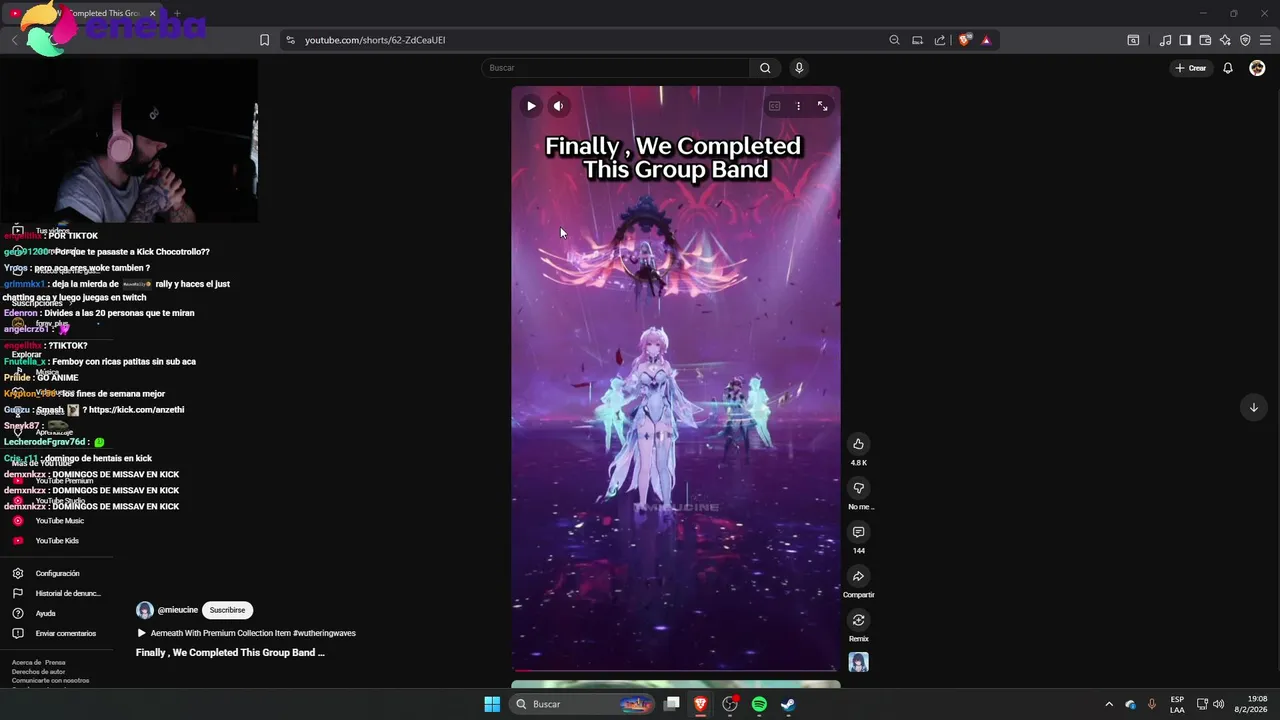Click the Configuración gear icon
This screenshot has height=720, width=1280.
[18, 574]
